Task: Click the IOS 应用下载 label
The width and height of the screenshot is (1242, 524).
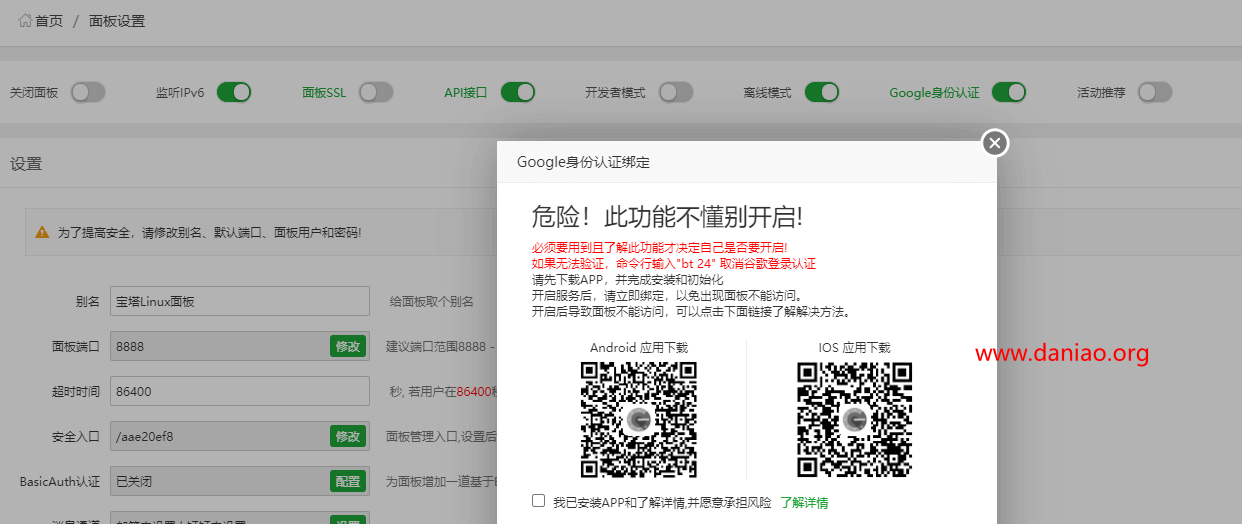Action: 854,348
